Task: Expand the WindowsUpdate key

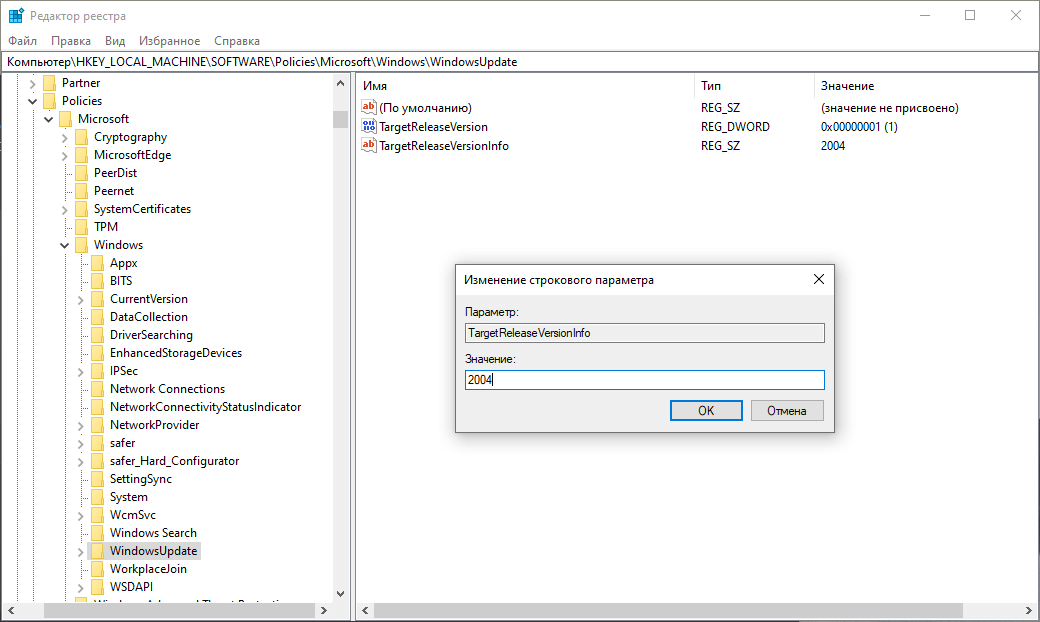Action: pos(80,552)
